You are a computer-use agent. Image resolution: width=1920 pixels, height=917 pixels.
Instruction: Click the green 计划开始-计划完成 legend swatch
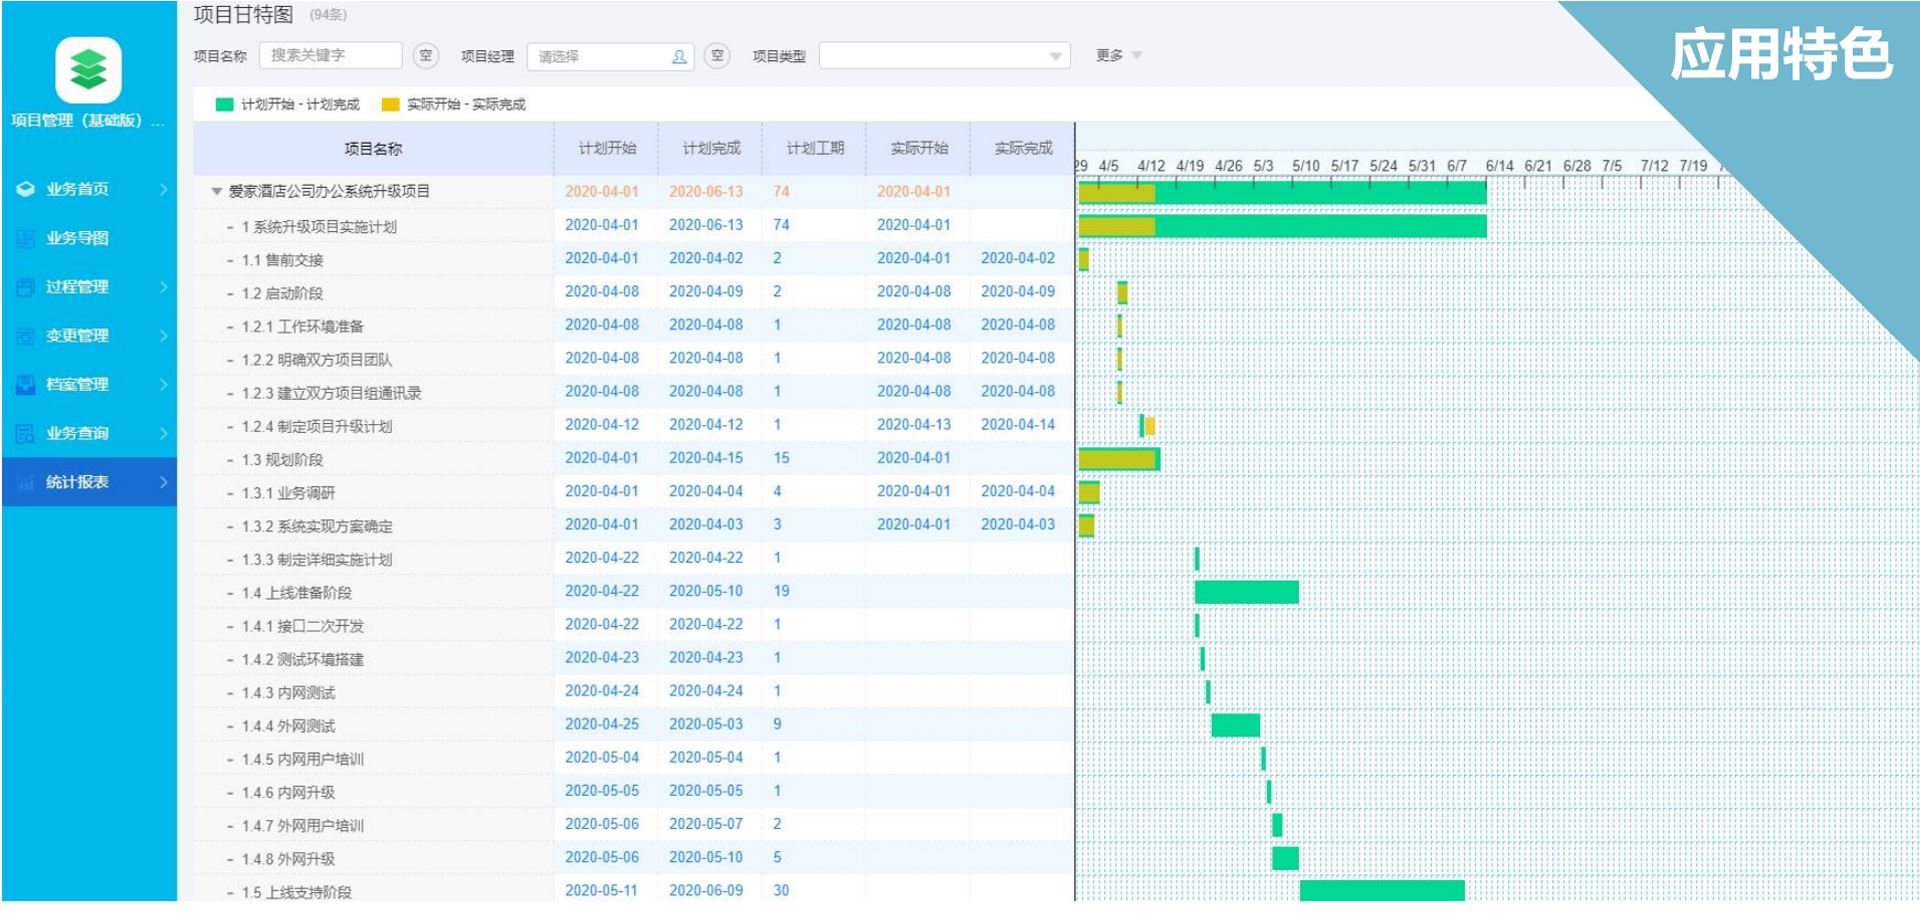click(x=224, y=104)
